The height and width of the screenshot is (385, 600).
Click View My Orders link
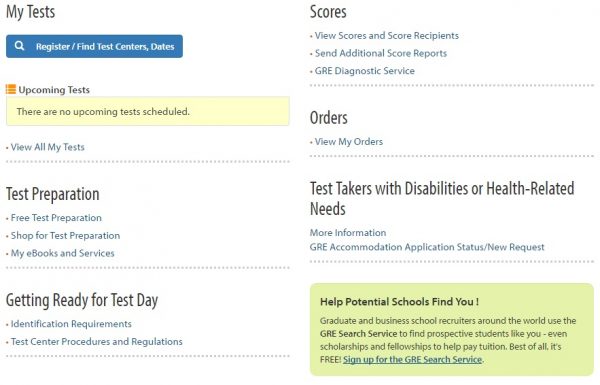(x=349, y=142)
